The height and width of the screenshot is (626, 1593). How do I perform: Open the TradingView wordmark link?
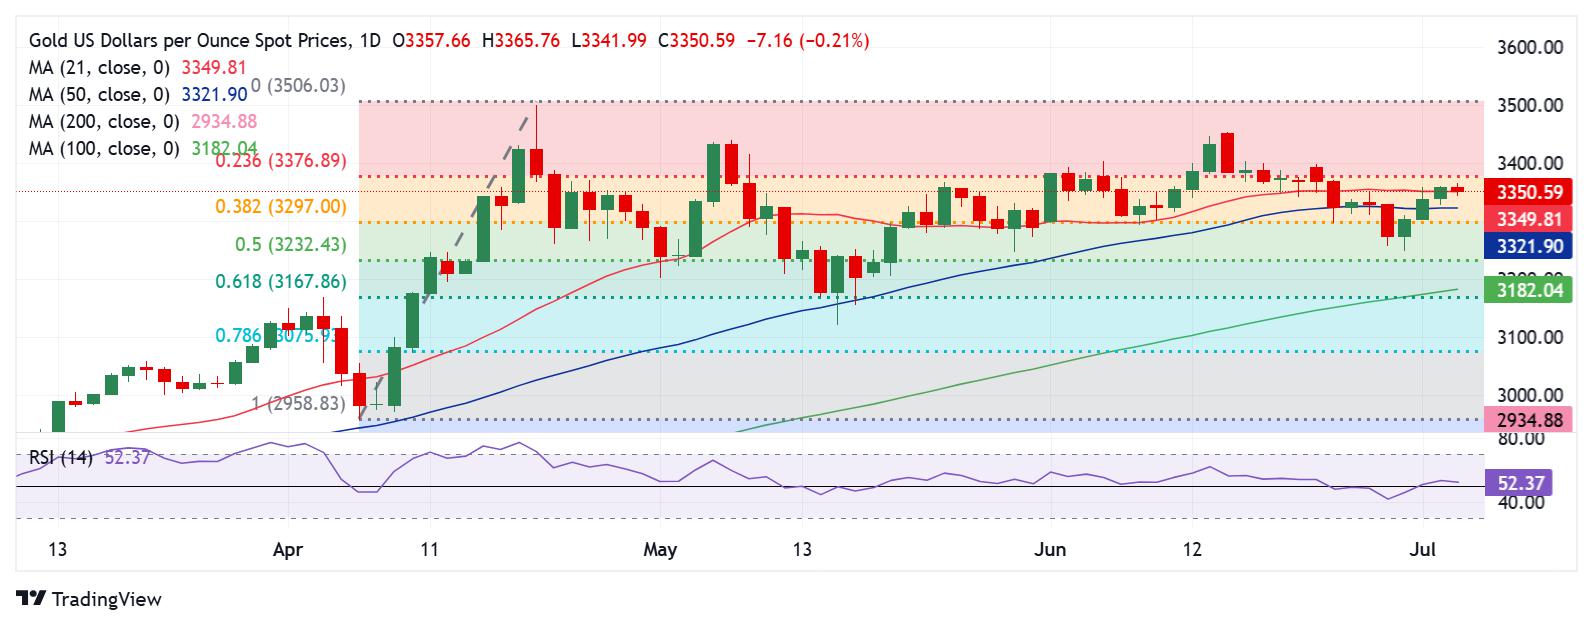[106, 600]
